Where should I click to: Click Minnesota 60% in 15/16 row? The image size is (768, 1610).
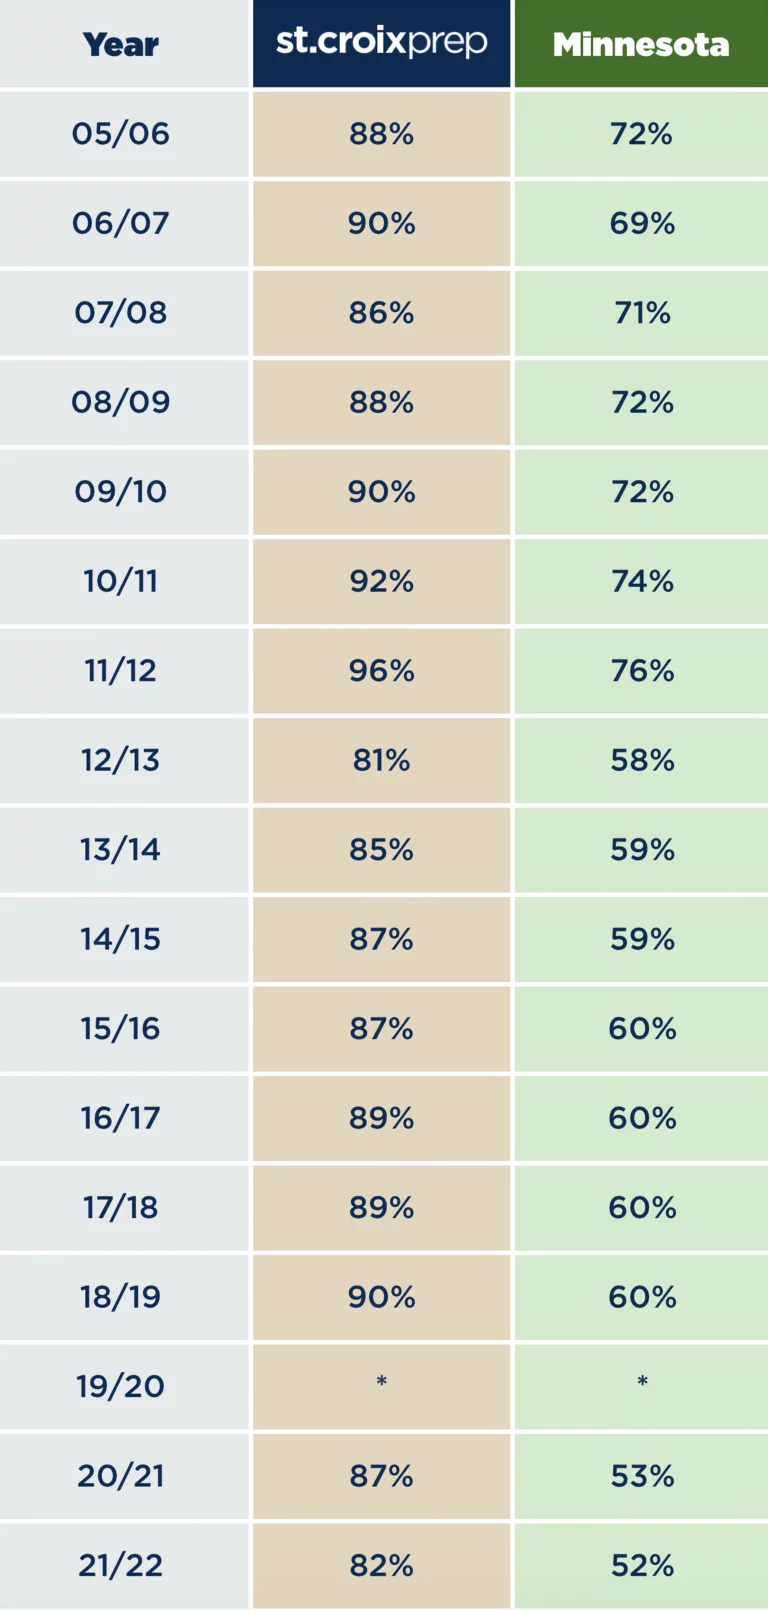pos(641,1029)
